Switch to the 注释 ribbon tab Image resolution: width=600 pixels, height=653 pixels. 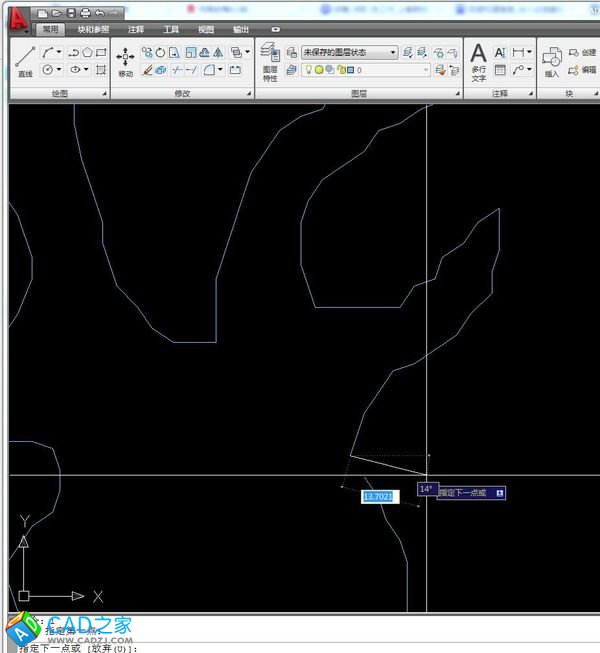(x=136, y=29)
